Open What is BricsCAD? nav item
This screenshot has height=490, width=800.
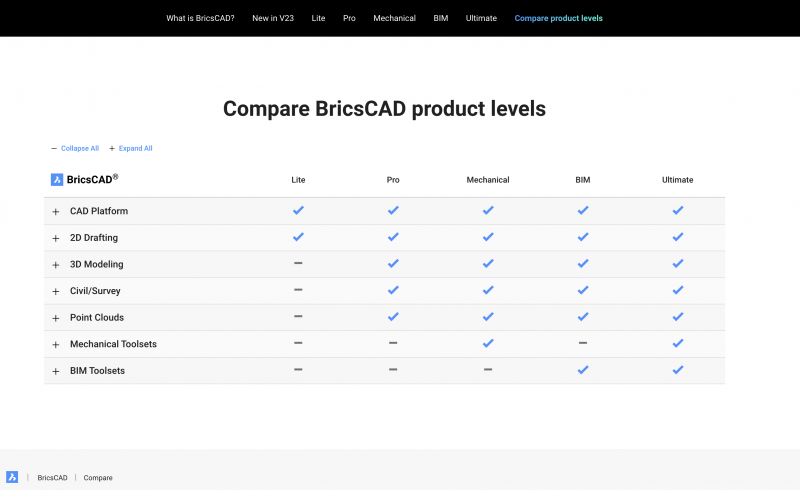201,18
